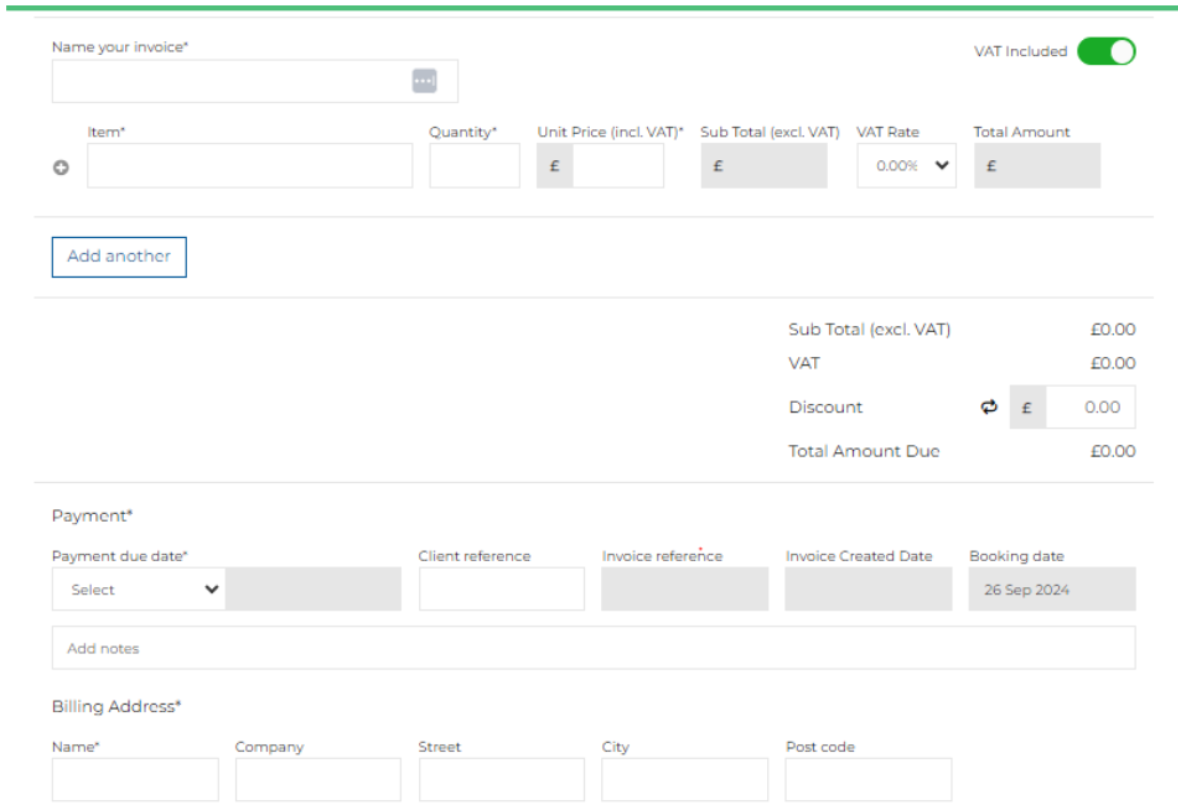Image resolution: width=1178 pixels, height=812 pixels.
Task: Click the discount type swap arrows icon
Action: click(989, 407)
